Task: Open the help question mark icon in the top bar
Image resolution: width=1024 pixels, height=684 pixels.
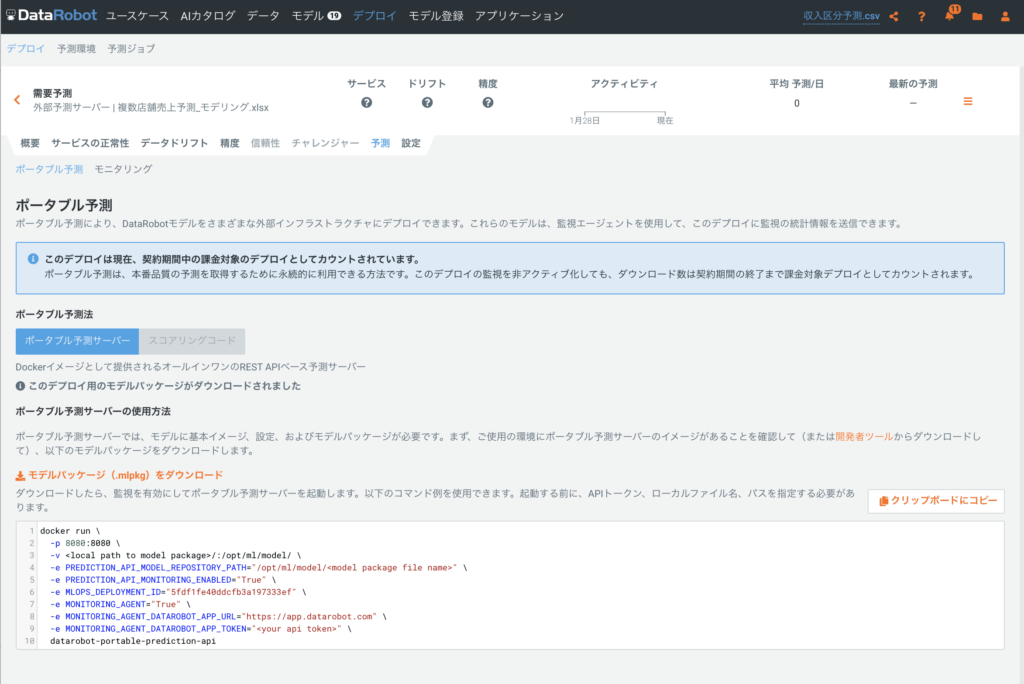Action: pyautogui.click(x=921, y=16)
